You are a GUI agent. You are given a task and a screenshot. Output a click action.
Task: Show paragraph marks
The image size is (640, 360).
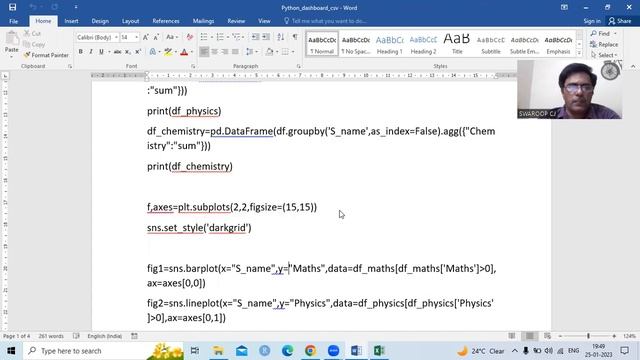click(x=295, y=37)
